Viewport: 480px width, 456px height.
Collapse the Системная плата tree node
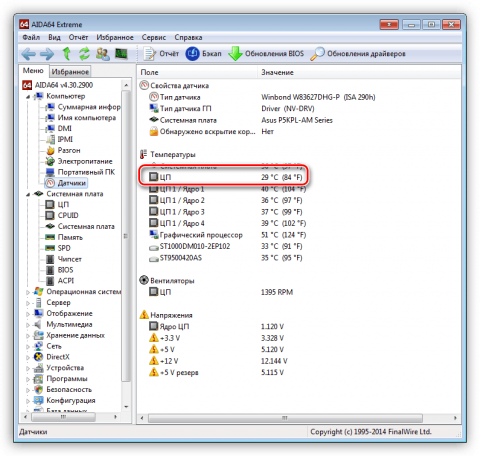(28, 194)
